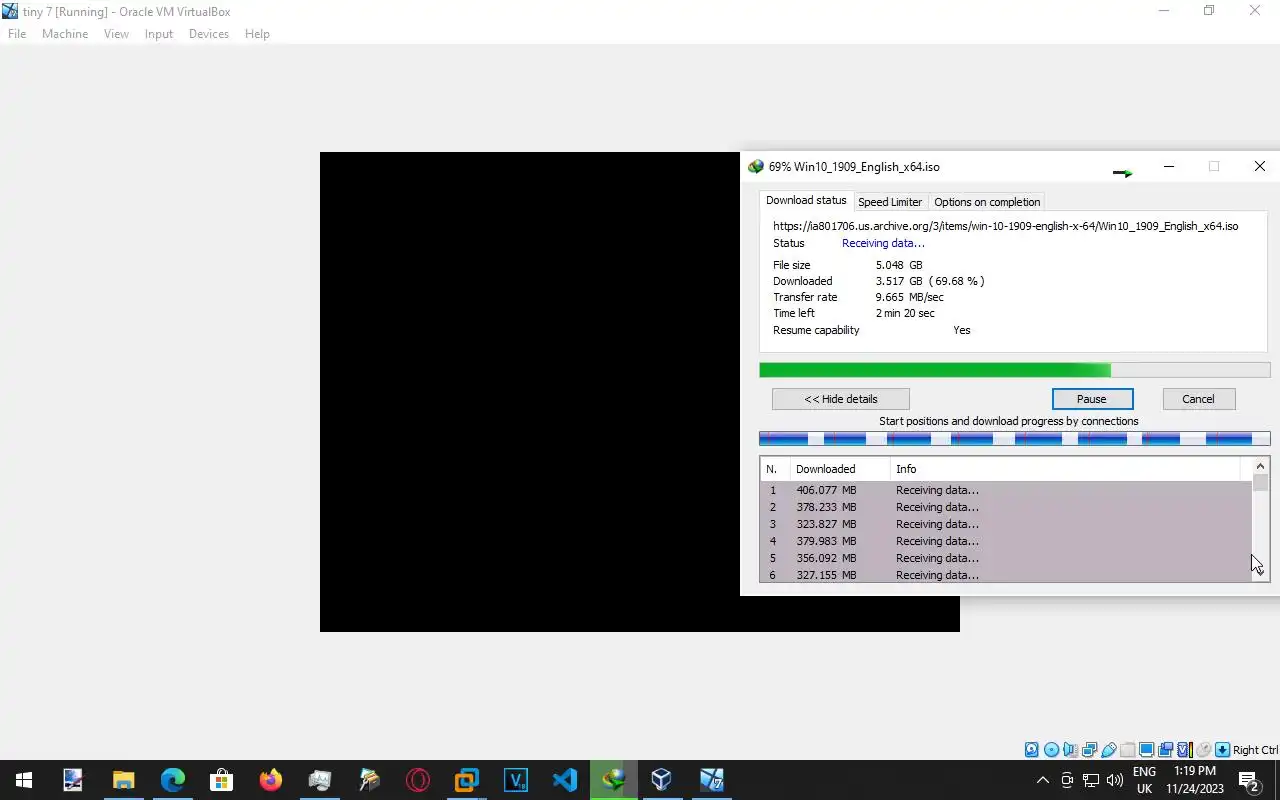Select connection row with 327.155 MB
Screen dimensions: 1280x800
(x=1006, y=575)
